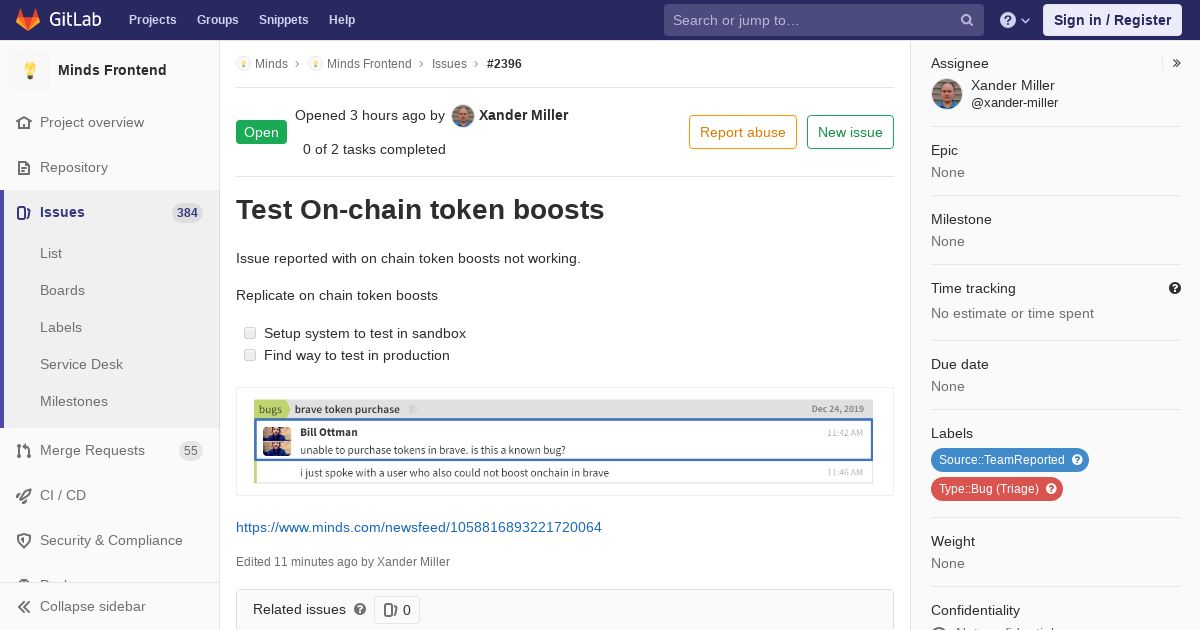Click 'No estimate or time spent' text

pyautogui.click(x=1012, y=313)
